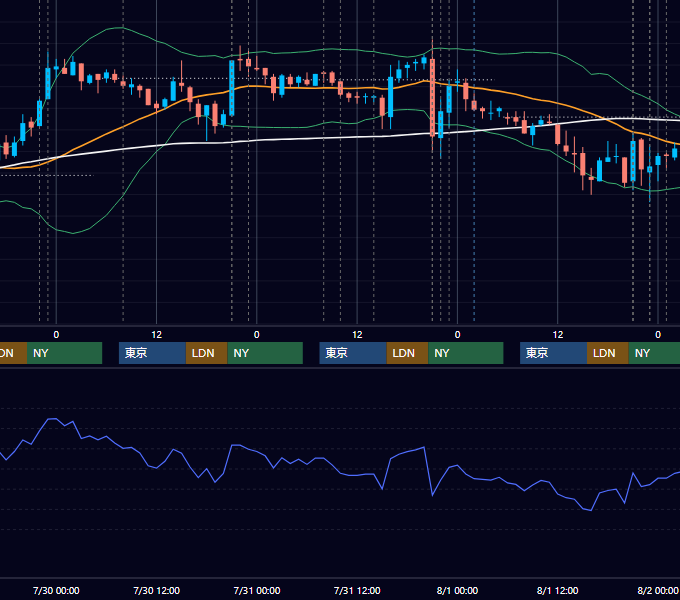Click the NY session block spanning 8/2 00:00
The width and height of the screenshot is (680, 600).
pos(654,353)
